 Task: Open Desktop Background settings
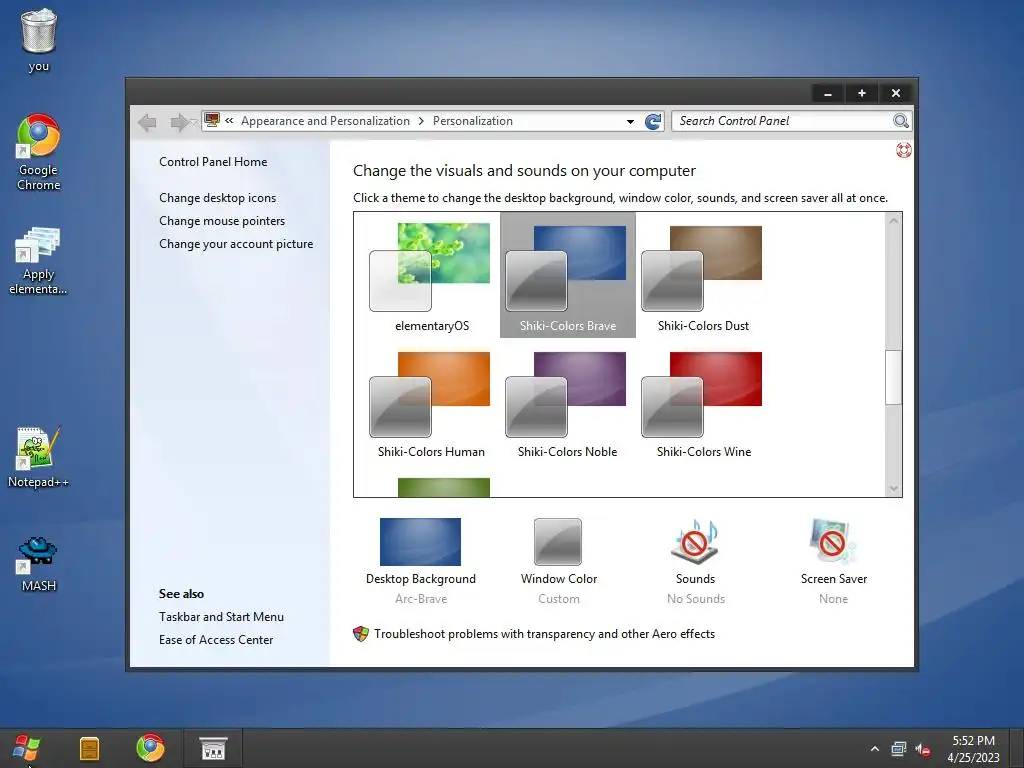point(421,561)
